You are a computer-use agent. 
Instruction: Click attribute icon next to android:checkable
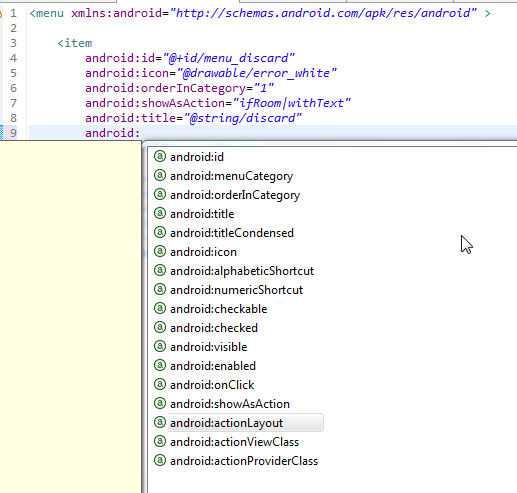(160, 308)
